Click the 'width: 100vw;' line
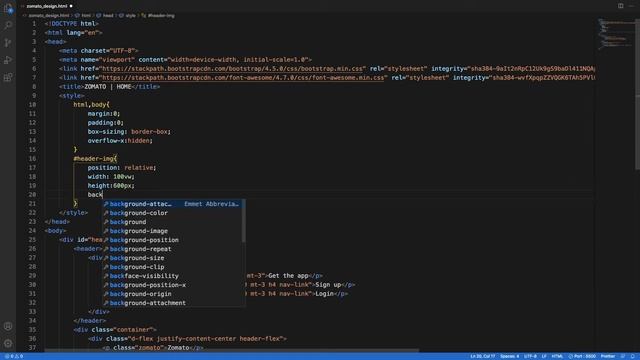 [x=111, y=177]
